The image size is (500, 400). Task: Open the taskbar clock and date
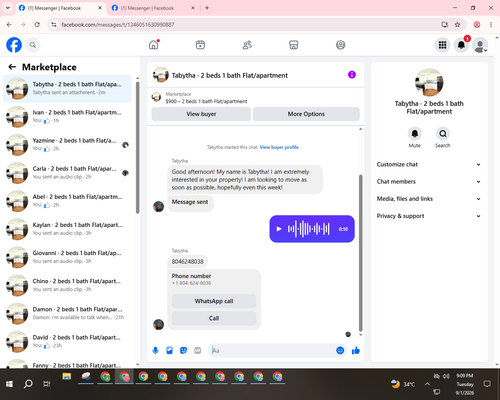[x=465, y=384]
